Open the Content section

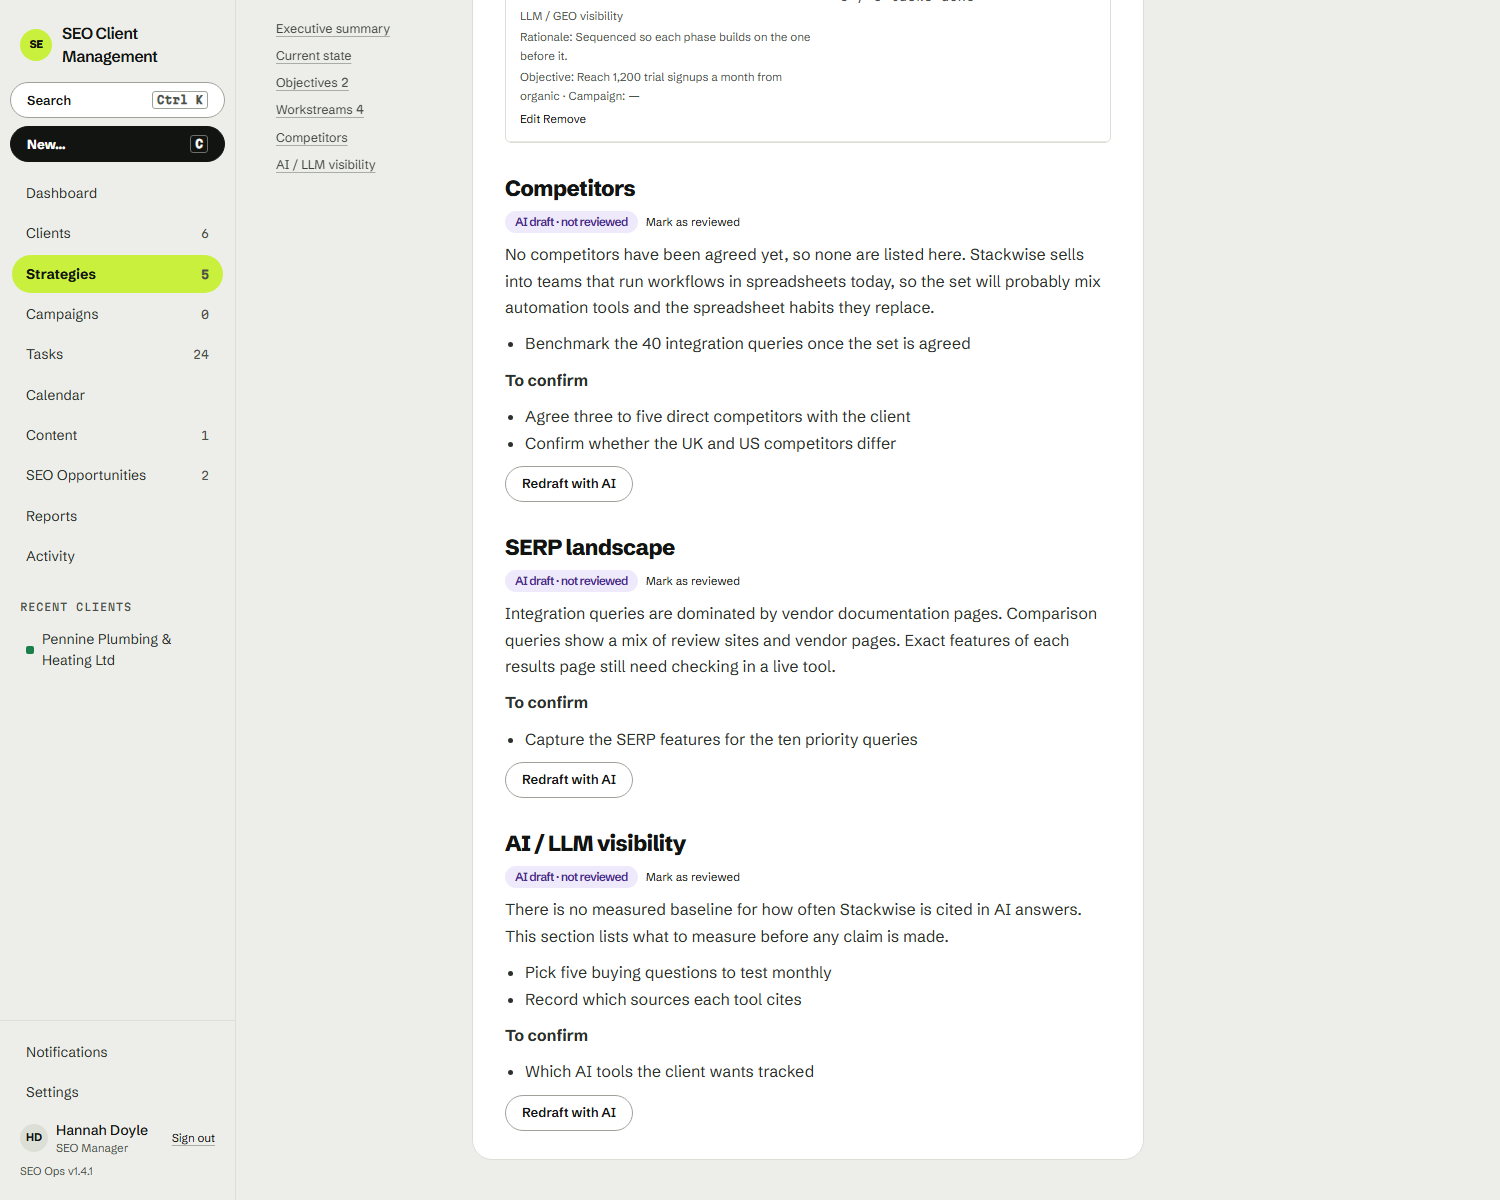click(x=117, y=435)
